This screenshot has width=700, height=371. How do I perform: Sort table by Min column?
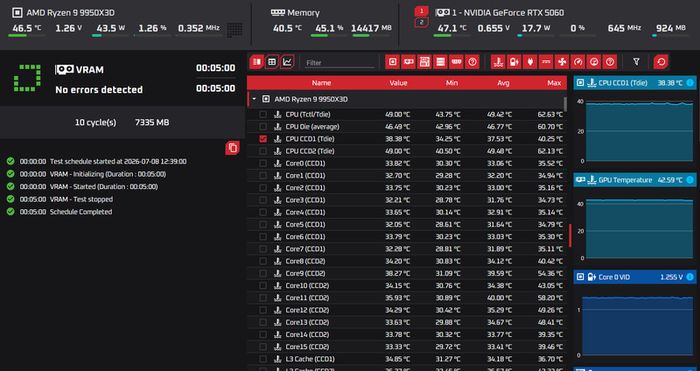[452, 83]
